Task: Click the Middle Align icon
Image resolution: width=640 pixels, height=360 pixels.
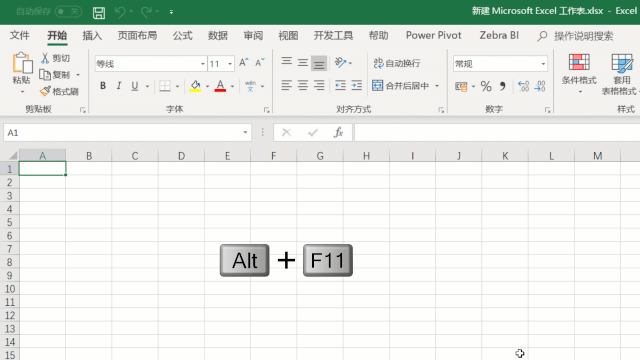Action: pos(303,62)
